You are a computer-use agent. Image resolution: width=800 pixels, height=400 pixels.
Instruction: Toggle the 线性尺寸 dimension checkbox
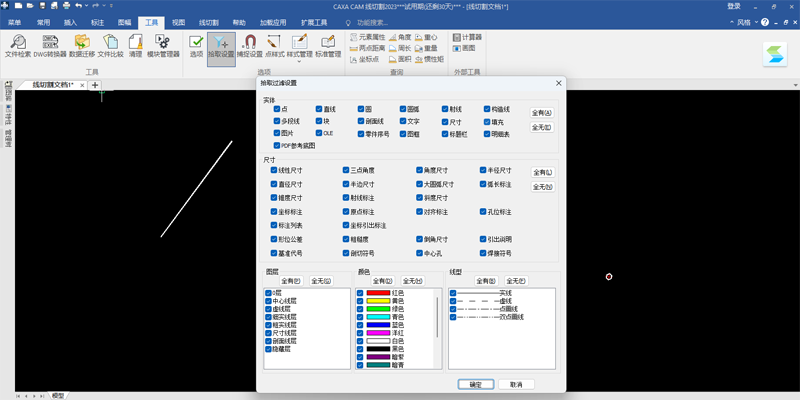pyautogui.click(x=274, y=170)
